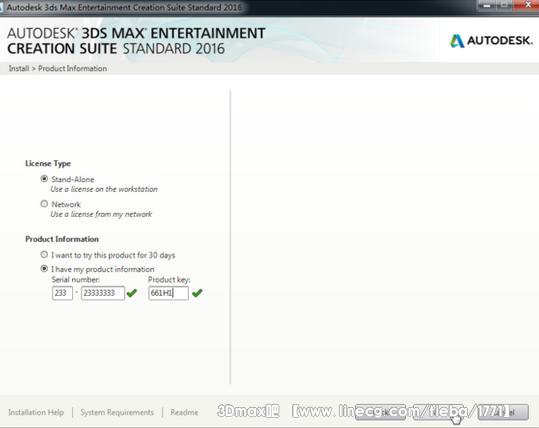This screenshot has width=539, height=428.
Task: Select the Network license radio button
Action: (44, 204)
